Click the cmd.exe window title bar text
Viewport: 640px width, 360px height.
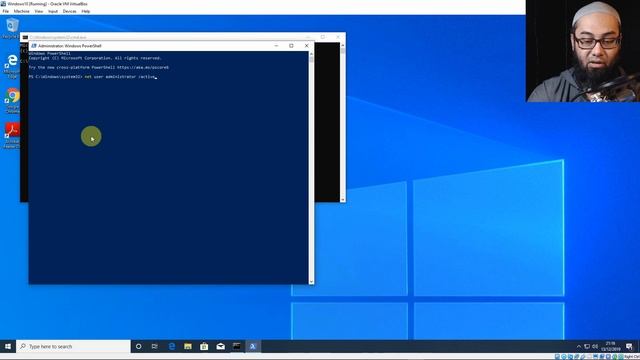(x=58, y=37)
